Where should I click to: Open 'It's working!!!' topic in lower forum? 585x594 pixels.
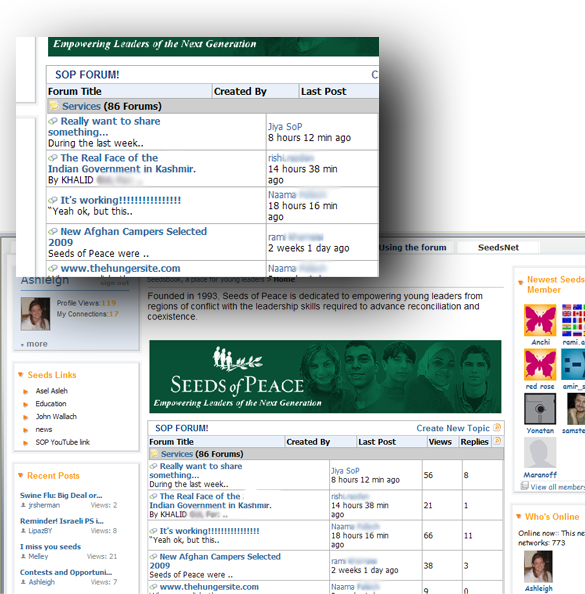pyautogui.click(x=209, y=531)
